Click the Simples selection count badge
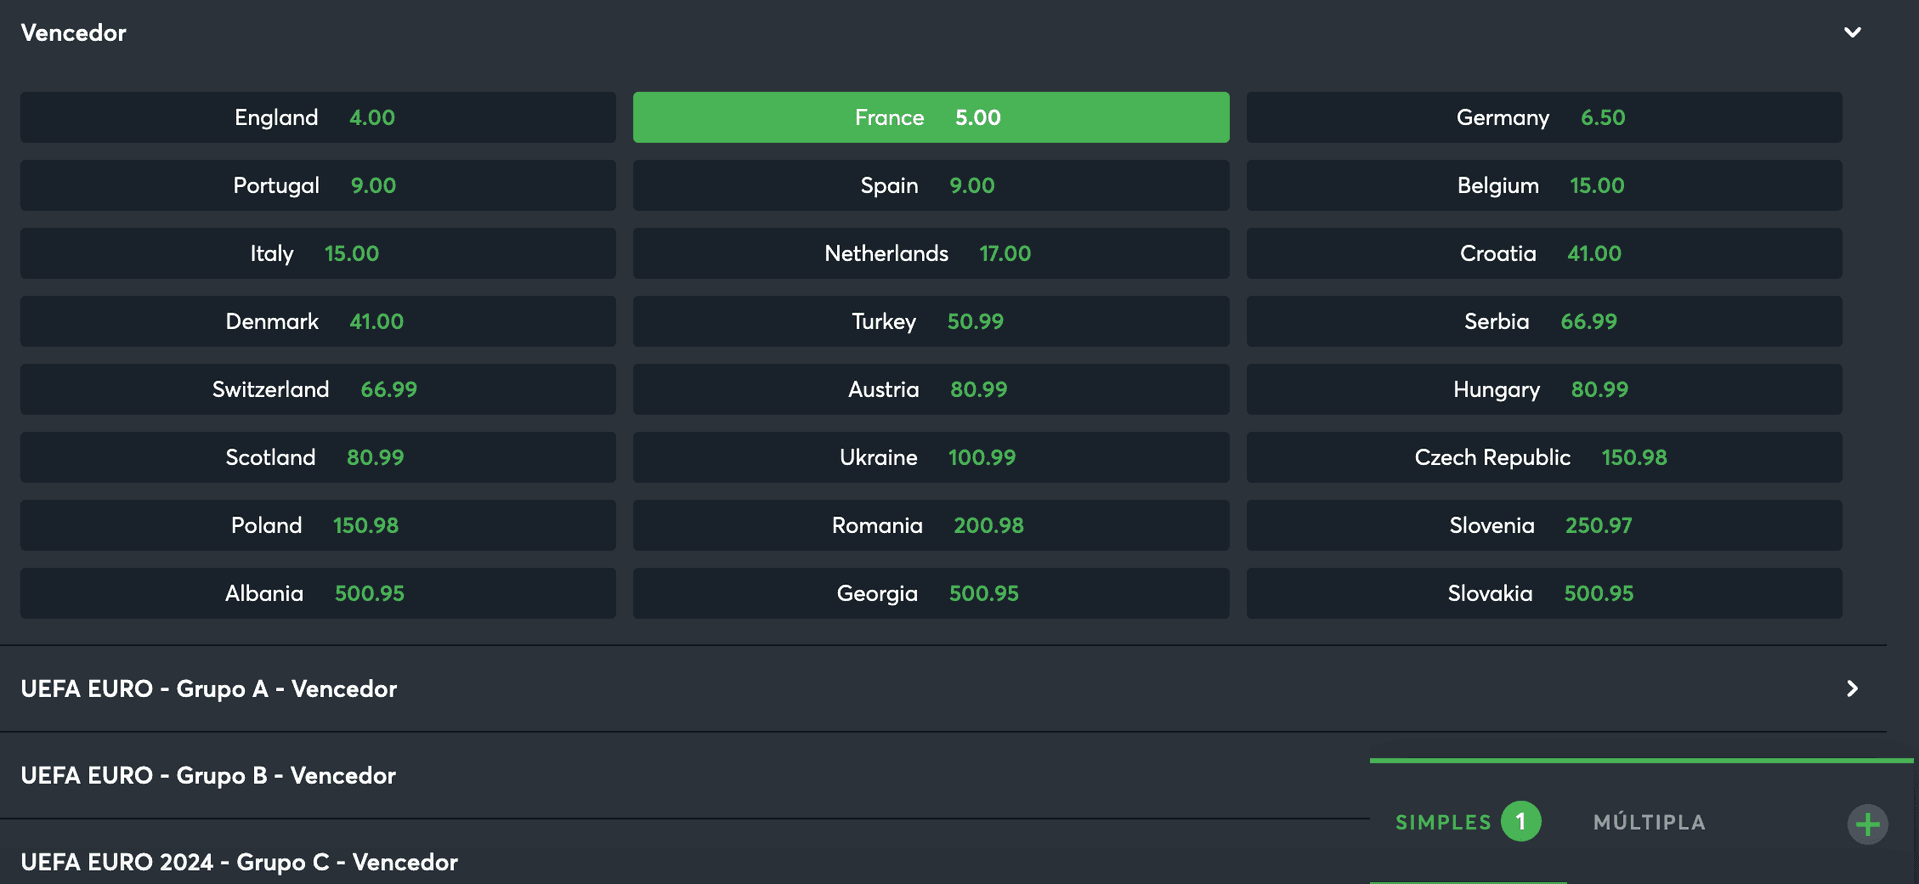Viewport: 1919px width, 884px height. [x=1521, y=822]
